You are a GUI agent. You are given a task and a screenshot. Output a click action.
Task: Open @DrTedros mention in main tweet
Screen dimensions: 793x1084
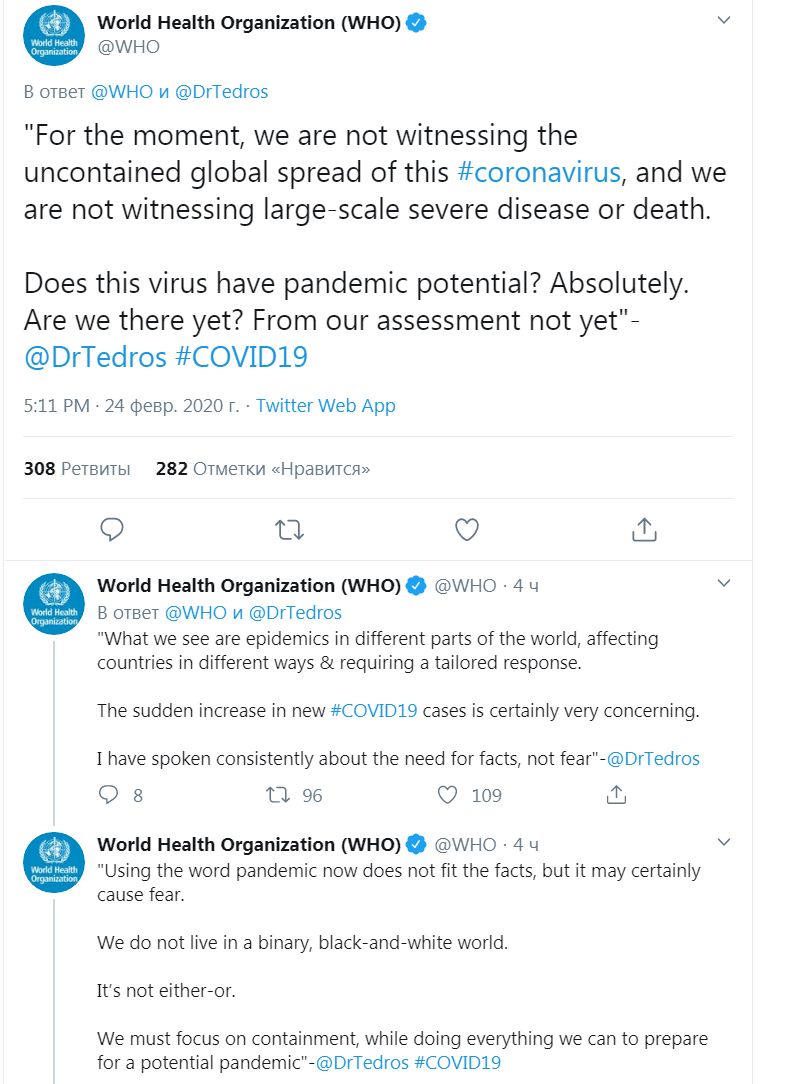(x=95, y=356)
